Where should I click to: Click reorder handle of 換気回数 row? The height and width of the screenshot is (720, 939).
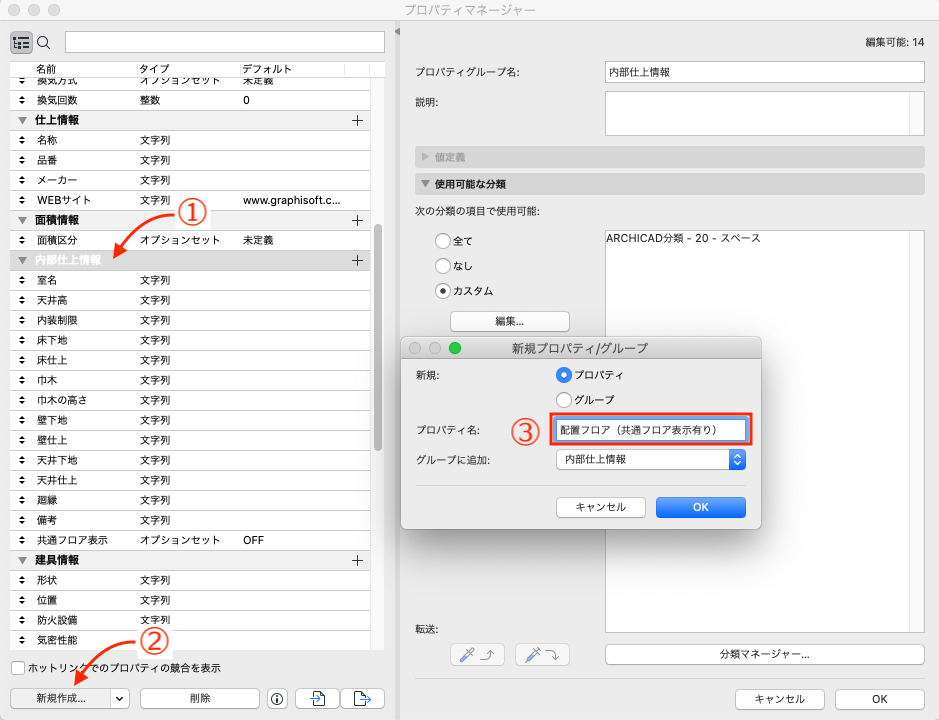tap(22, 100)
